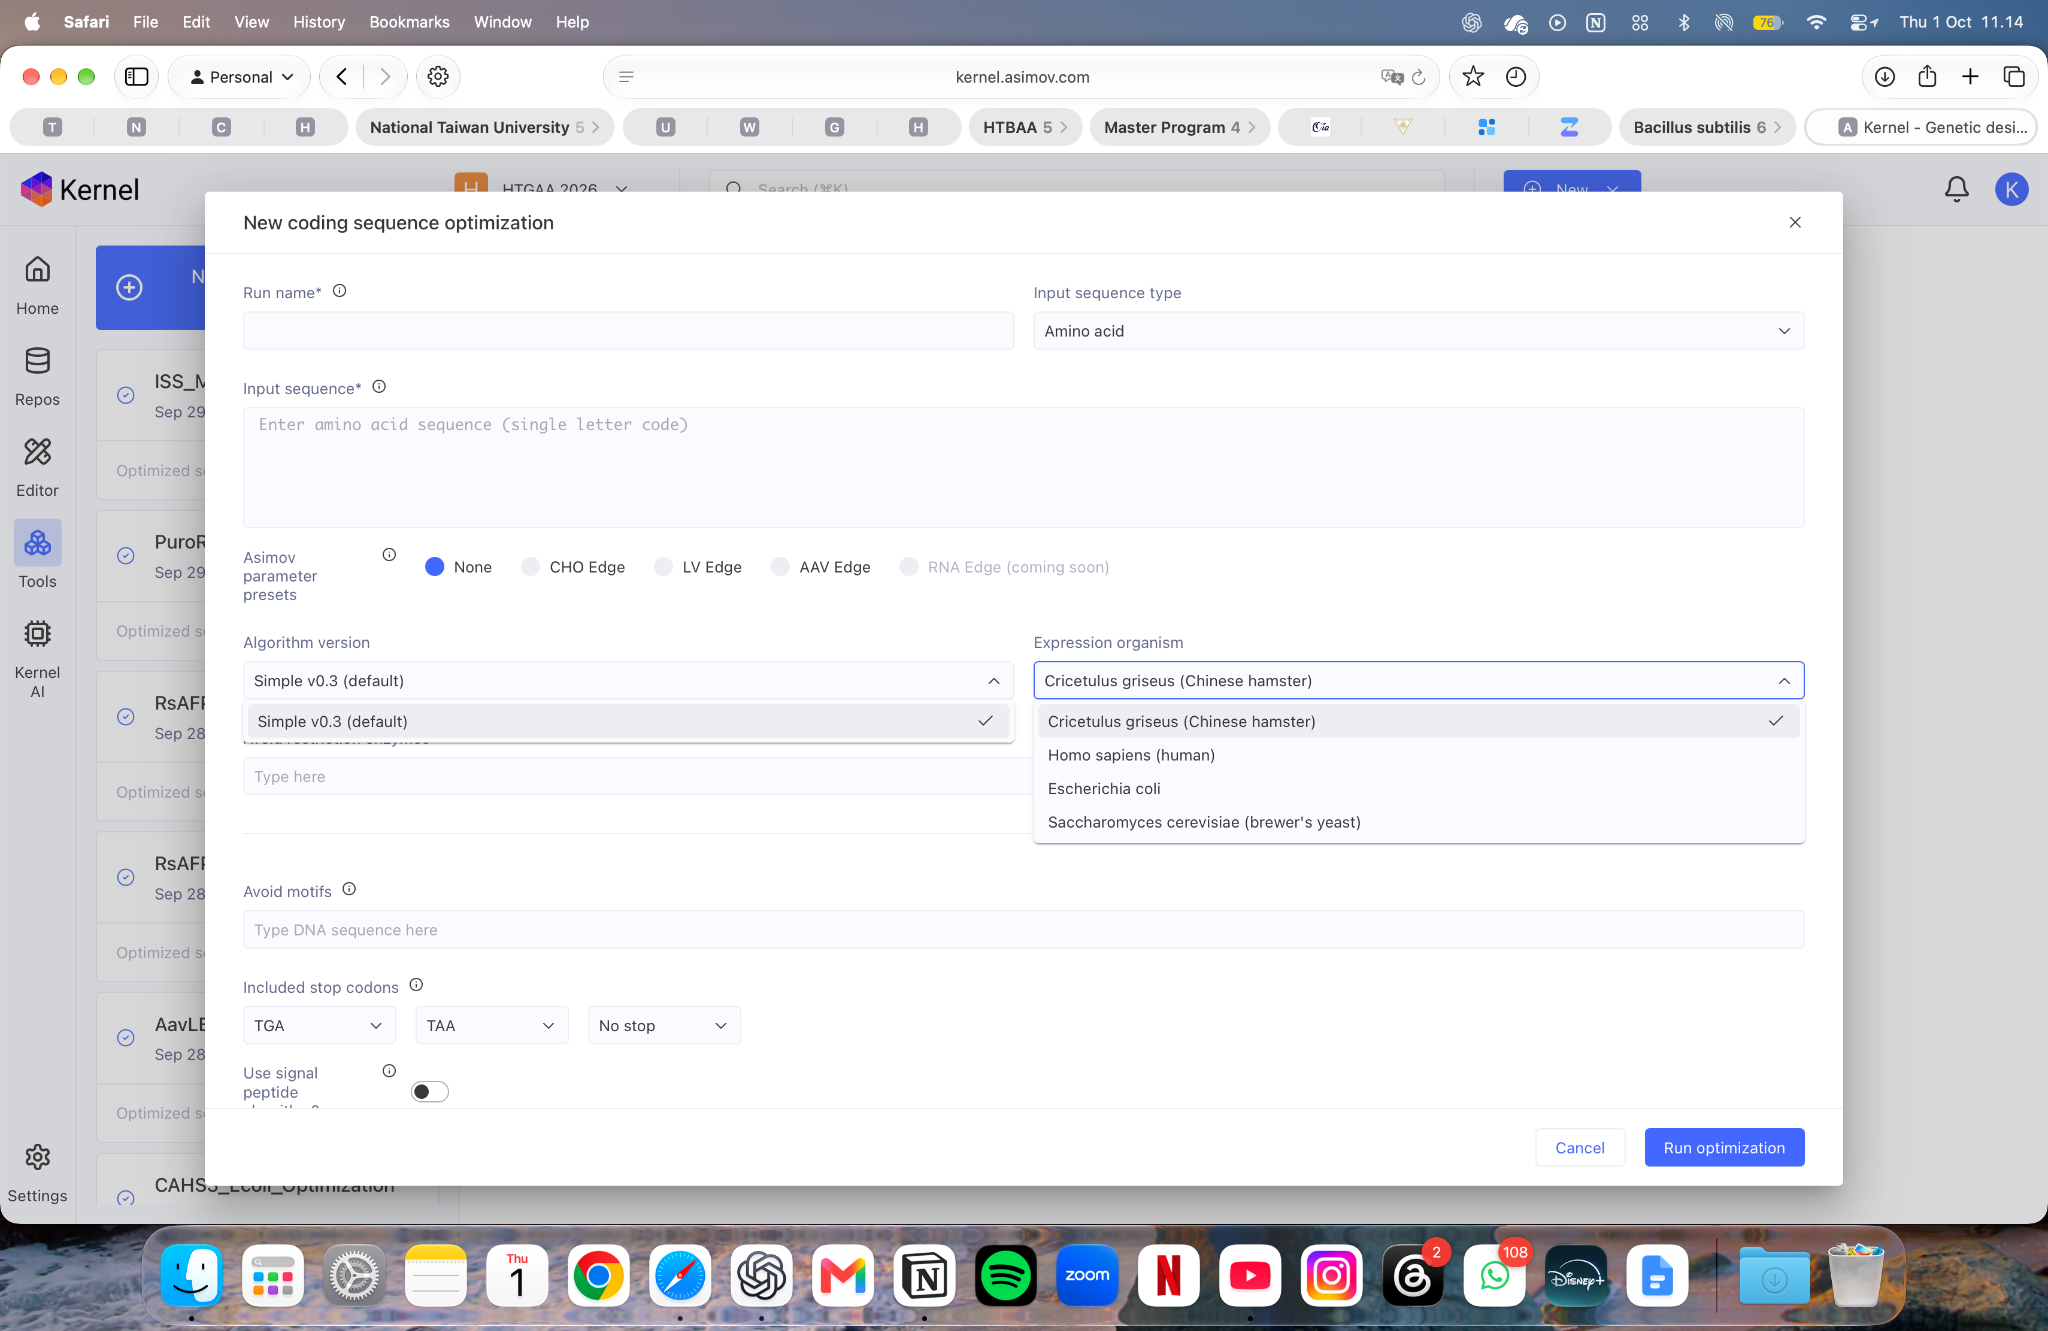The width and height of the screenshot is (2048, 1331).
Task: Close the coding sequence optimization dialog
Action: [x=1795, y=222]
